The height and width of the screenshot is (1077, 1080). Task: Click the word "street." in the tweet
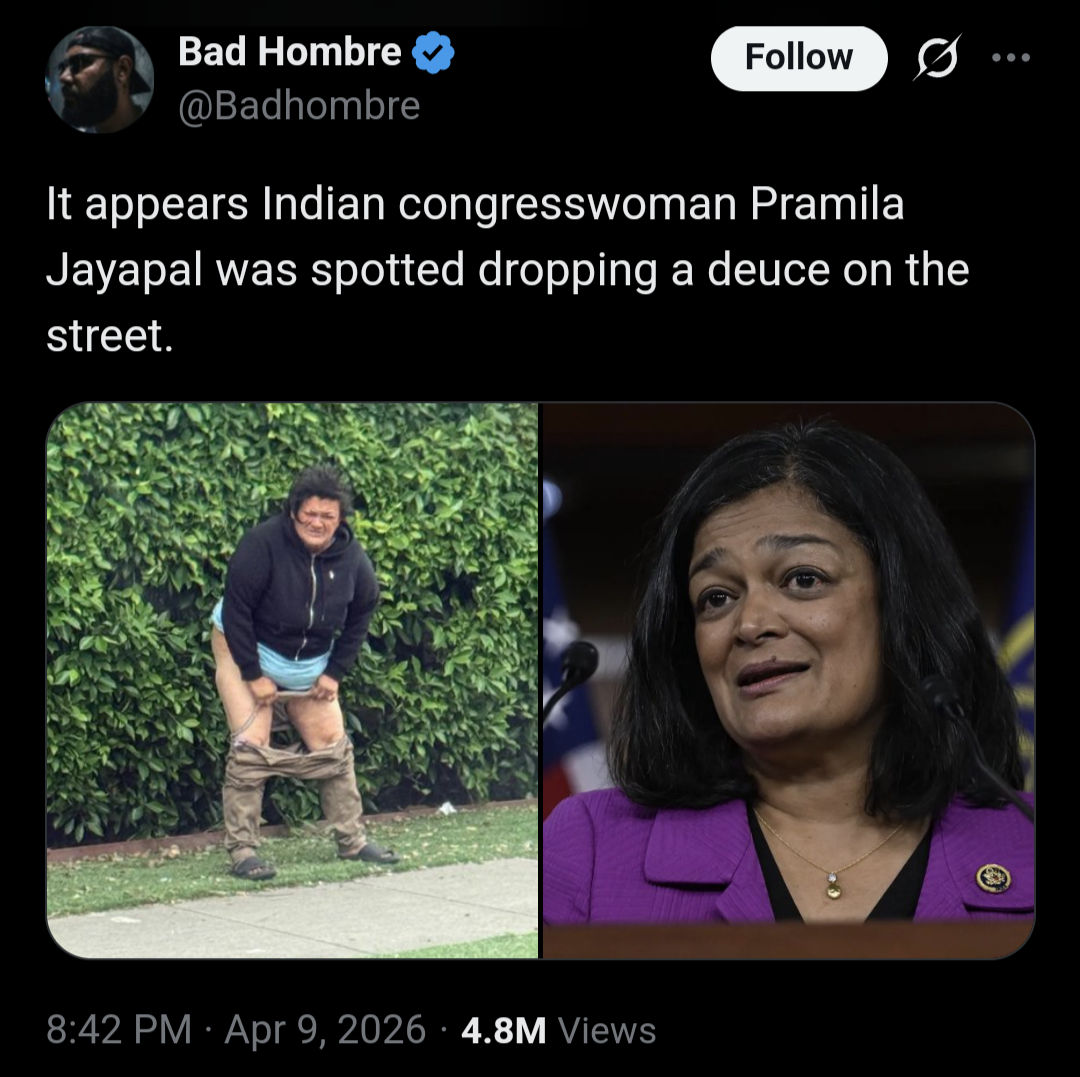coord(110,335)
